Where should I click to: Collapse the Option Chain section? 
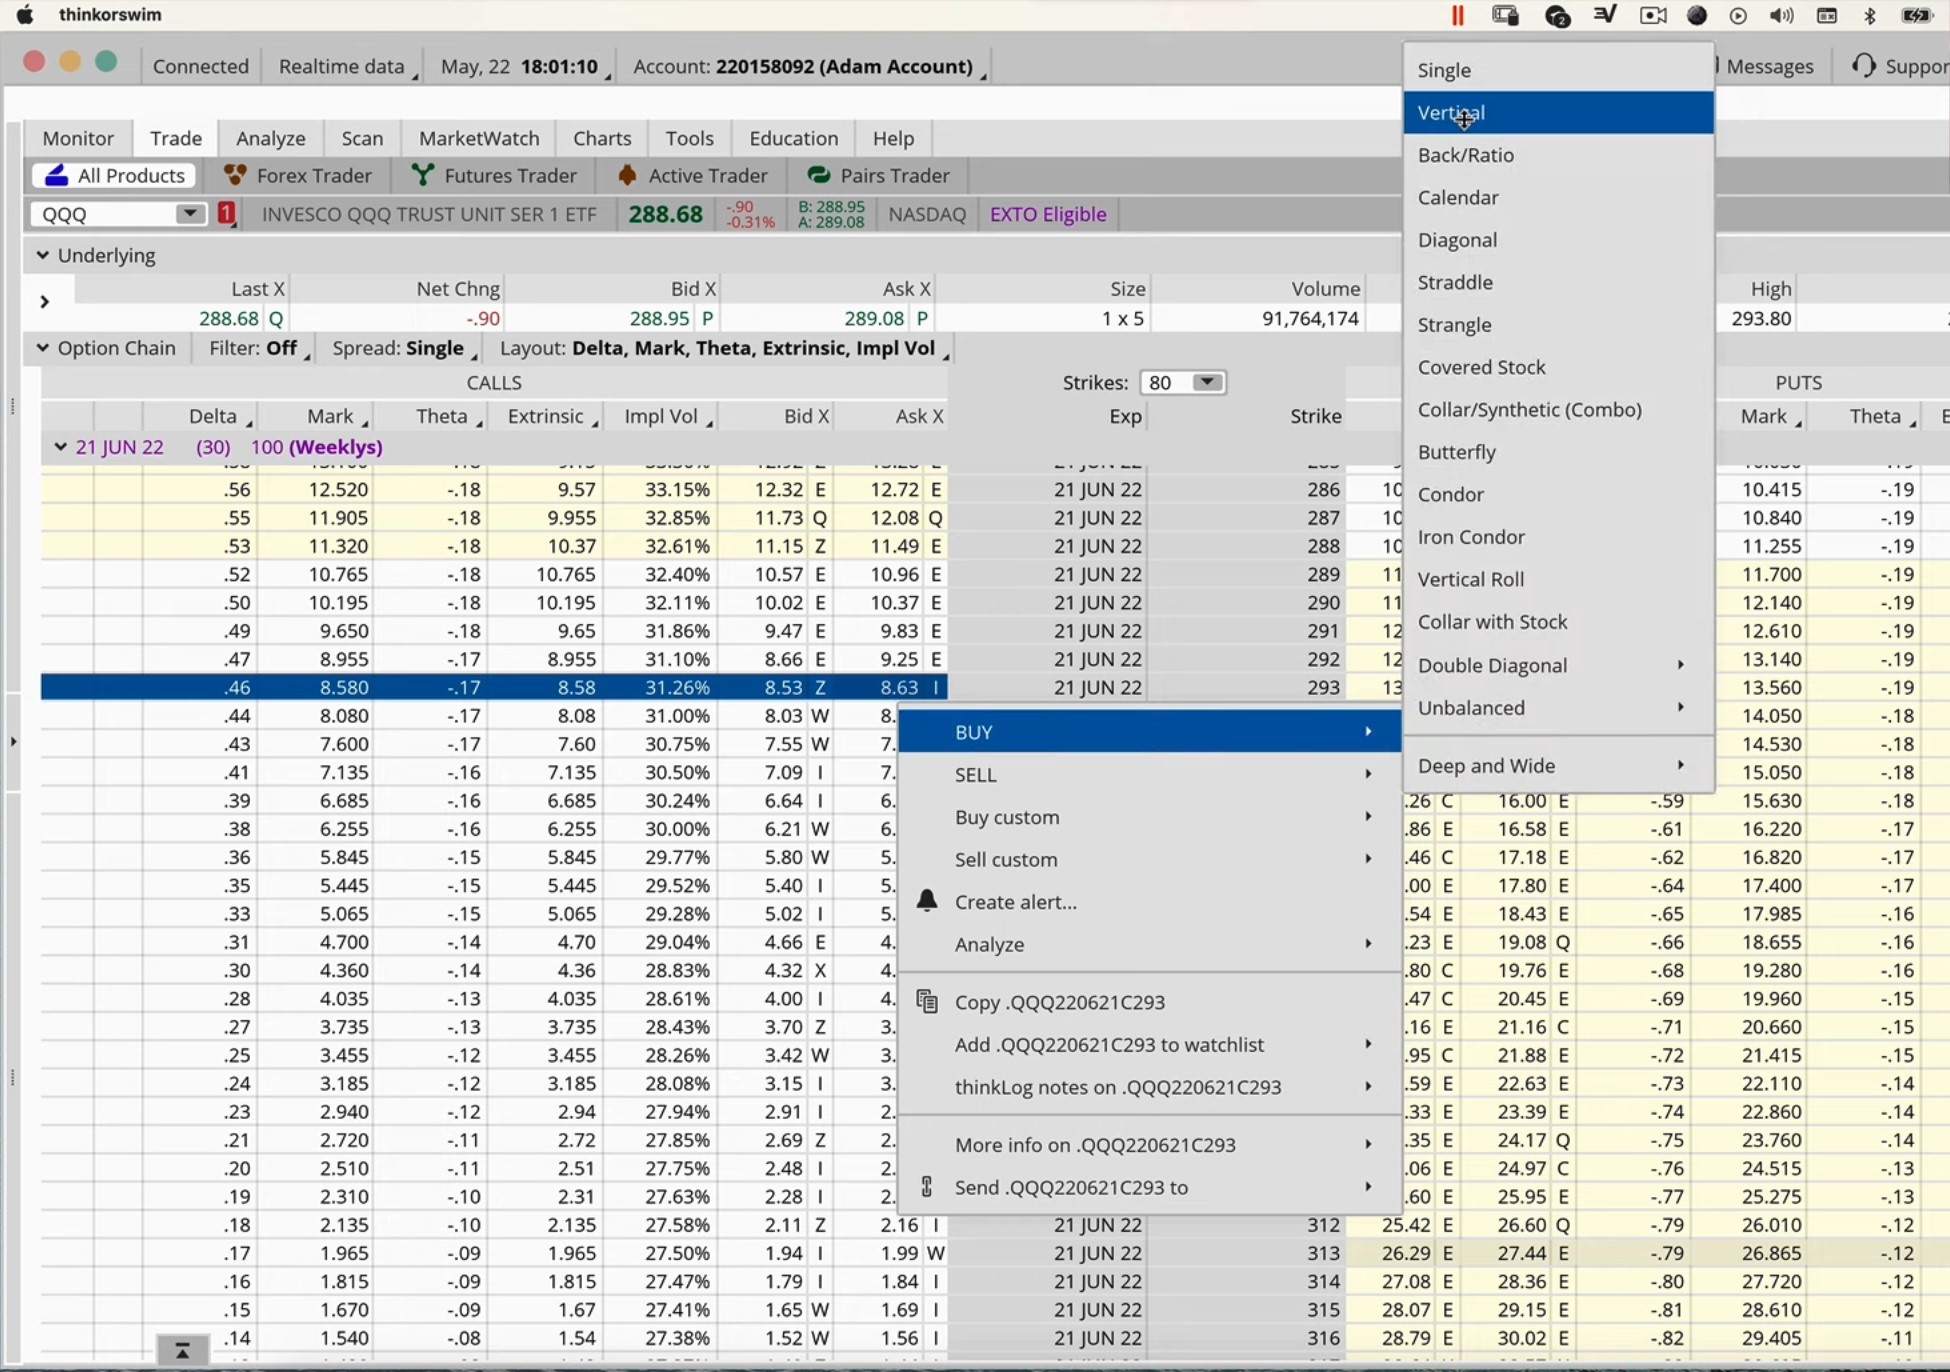[x=42, y=348]
